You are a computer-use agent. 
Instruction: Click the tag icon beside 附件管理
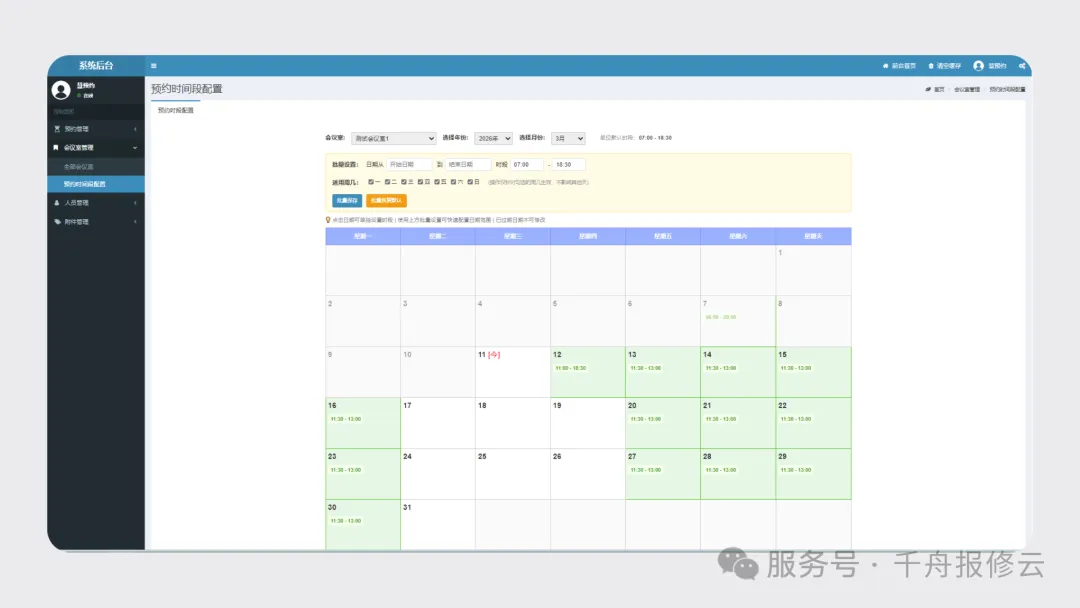tap(57, 221)
